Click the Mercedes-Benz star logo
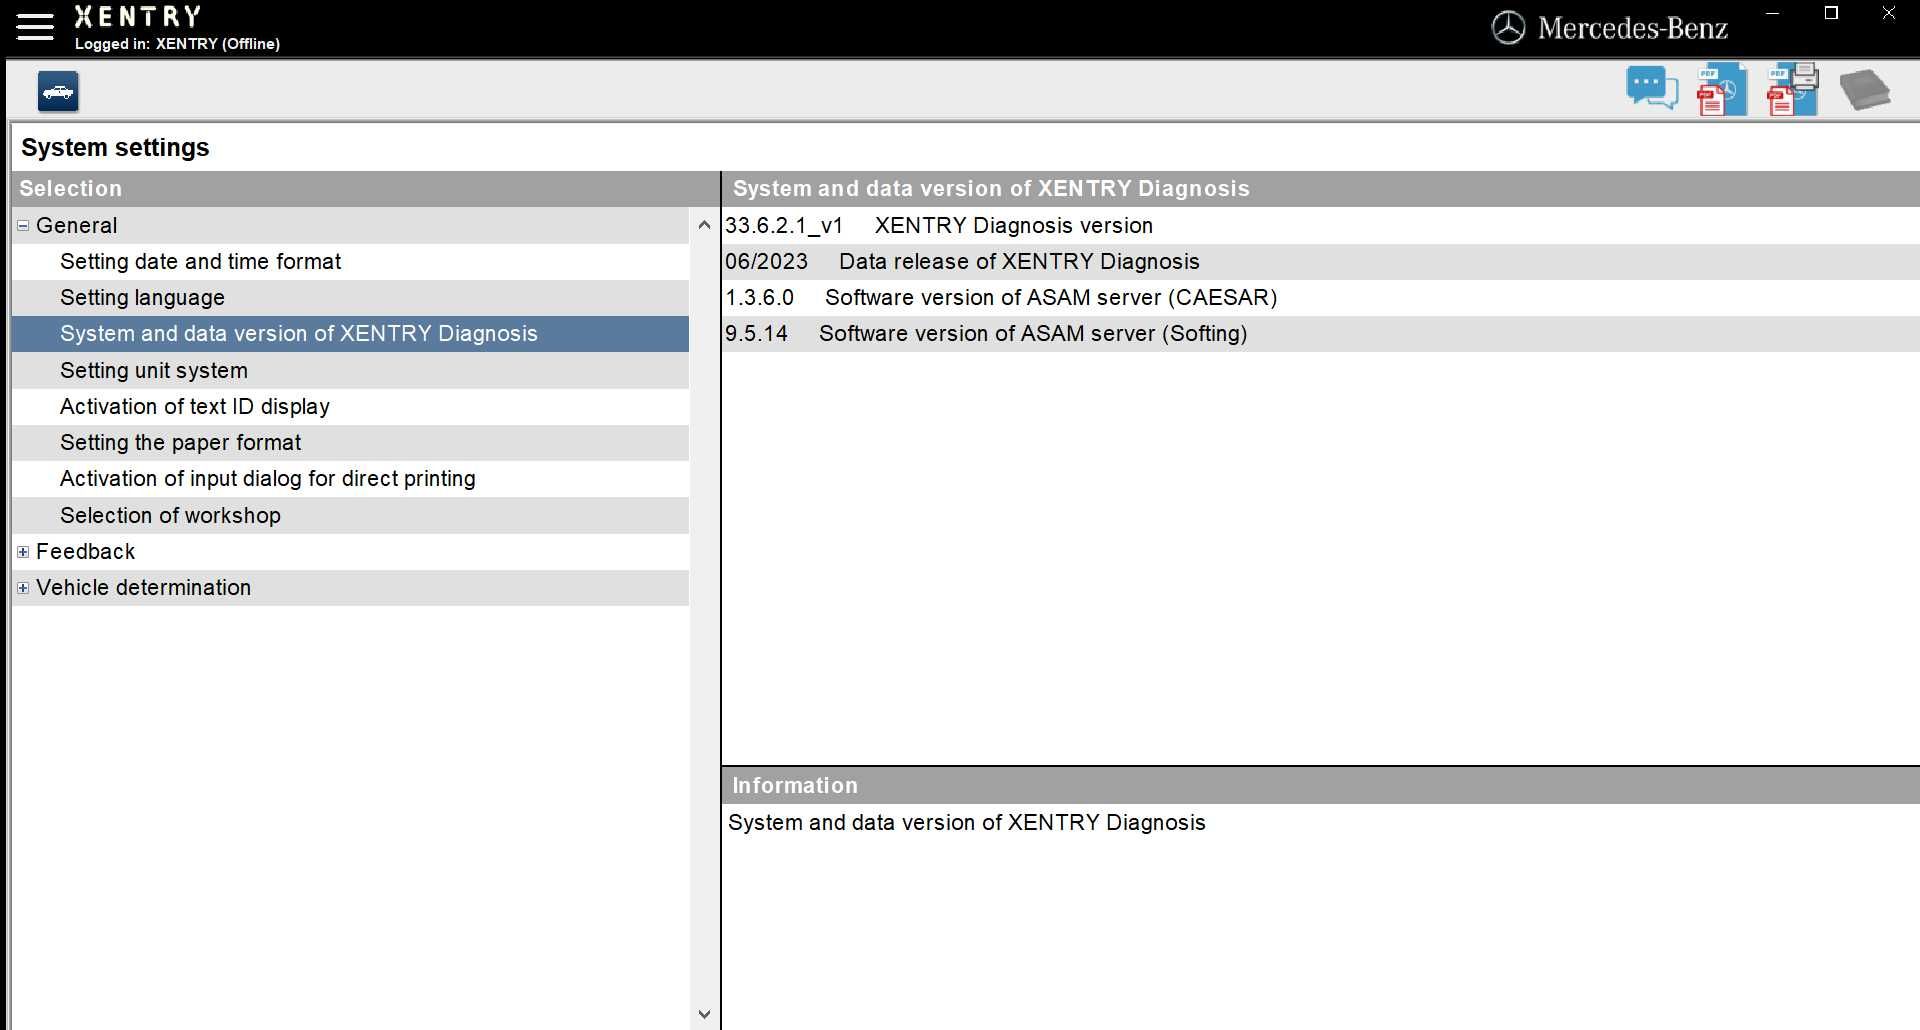 pos(1508,28)
